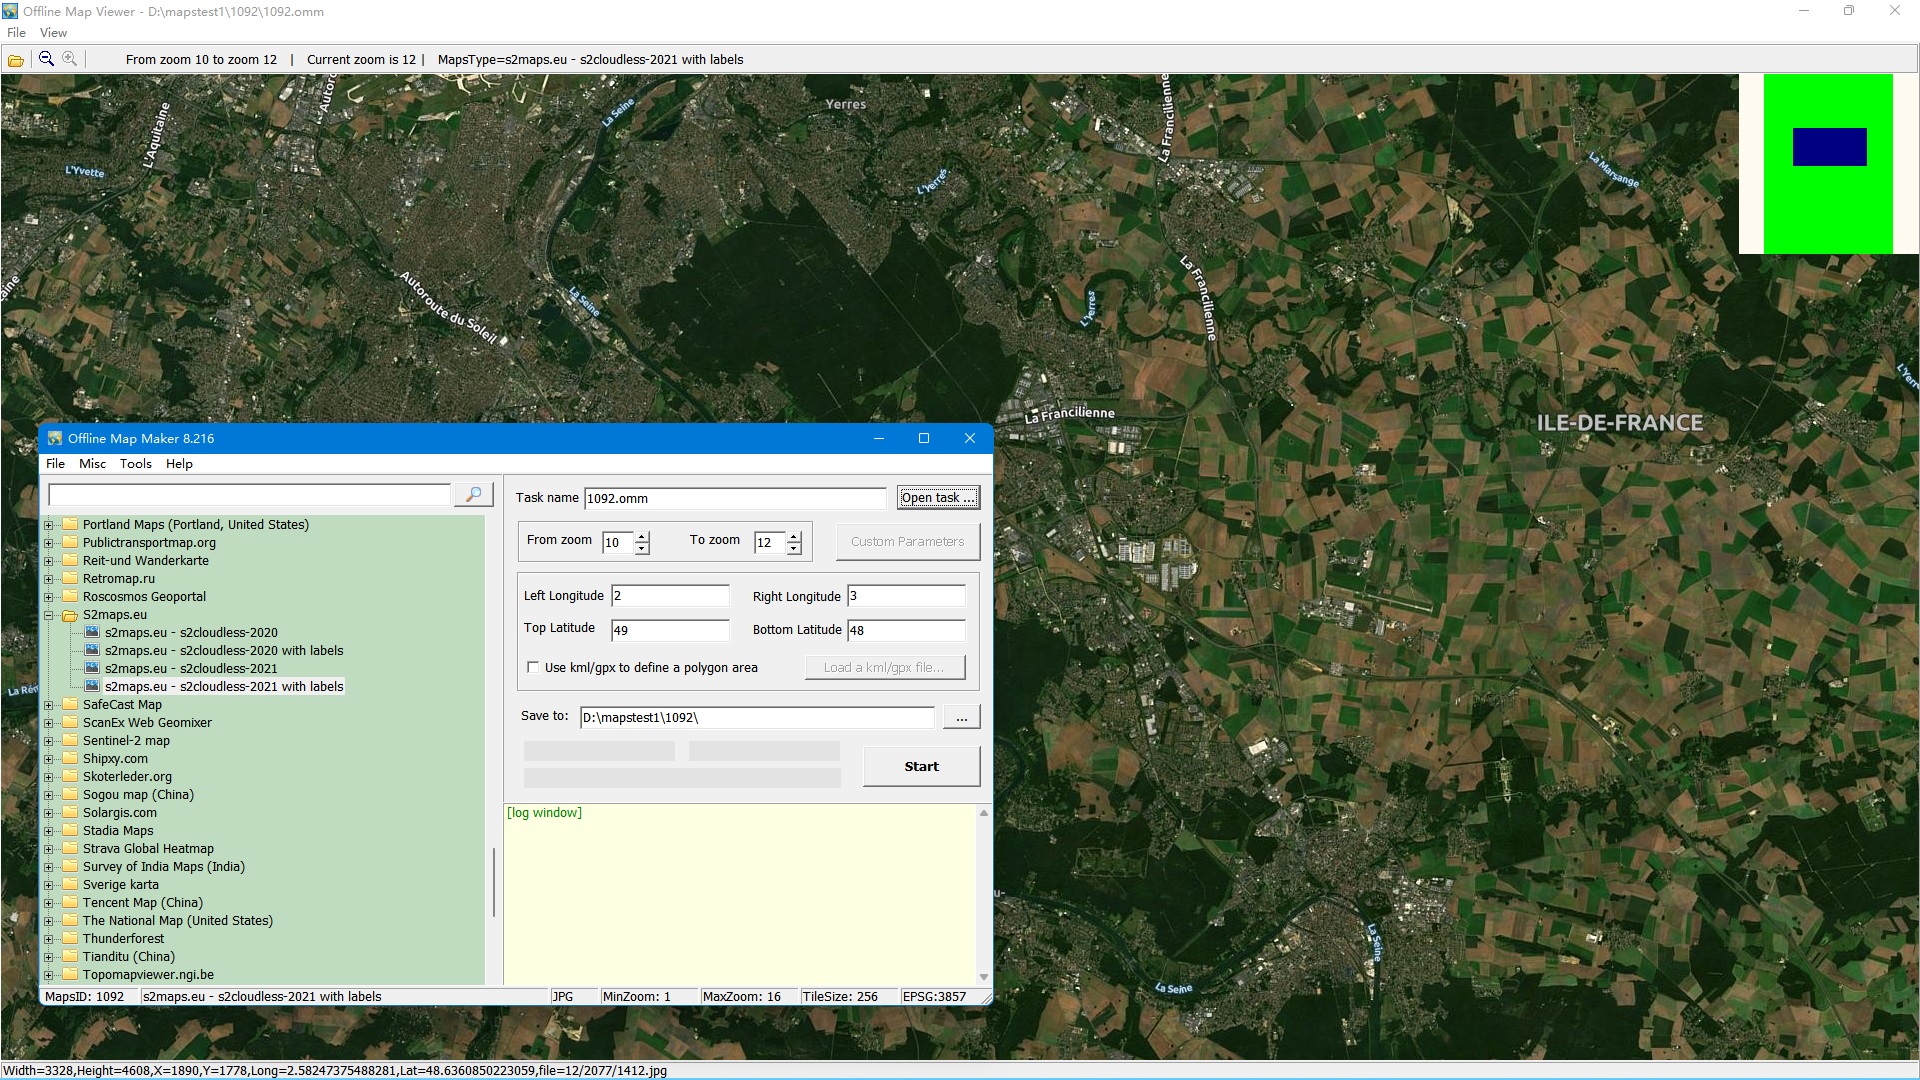Click the Open task ... button

[938, 498]
